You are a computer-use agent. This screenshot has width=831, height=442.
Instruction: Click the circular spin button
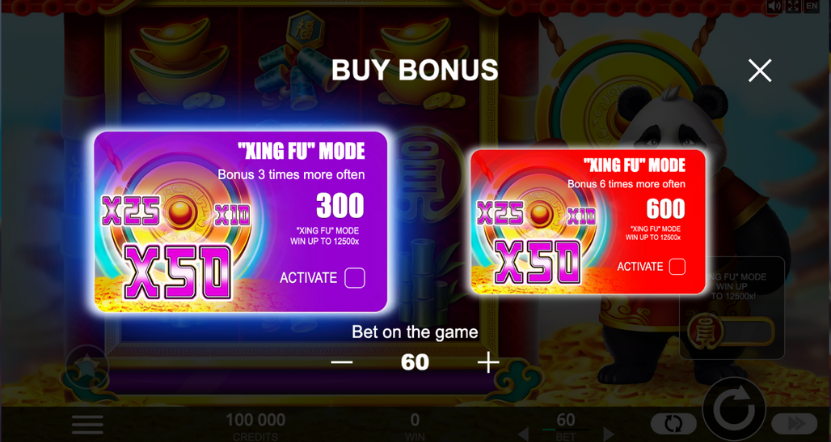734,409
